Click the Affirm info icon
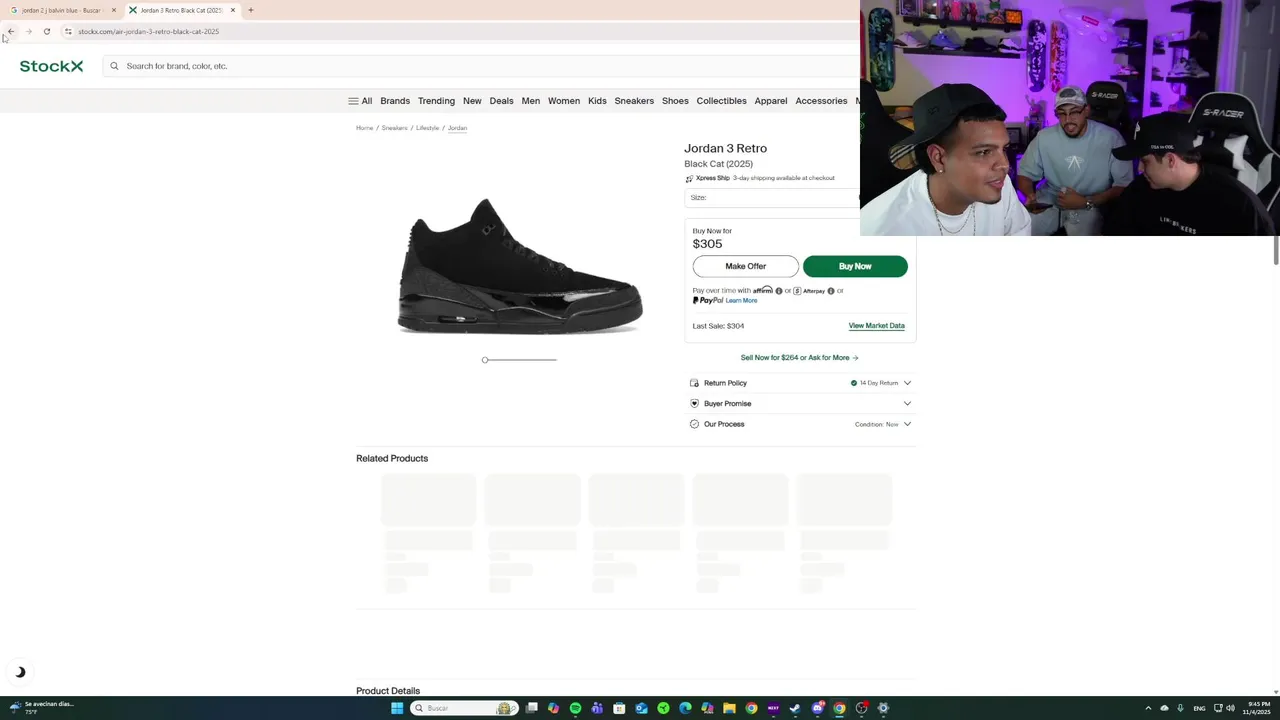 pyautogui.click(x=779, y=291)
